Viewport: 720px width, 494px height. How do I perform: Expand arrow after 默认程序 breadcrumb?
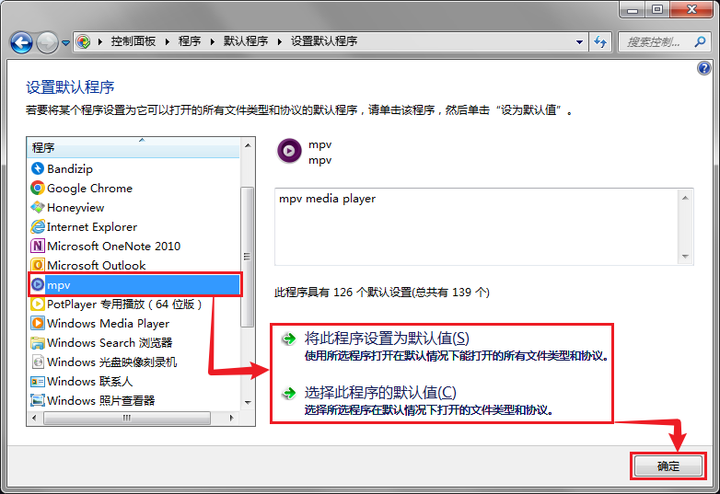point(279,42)
